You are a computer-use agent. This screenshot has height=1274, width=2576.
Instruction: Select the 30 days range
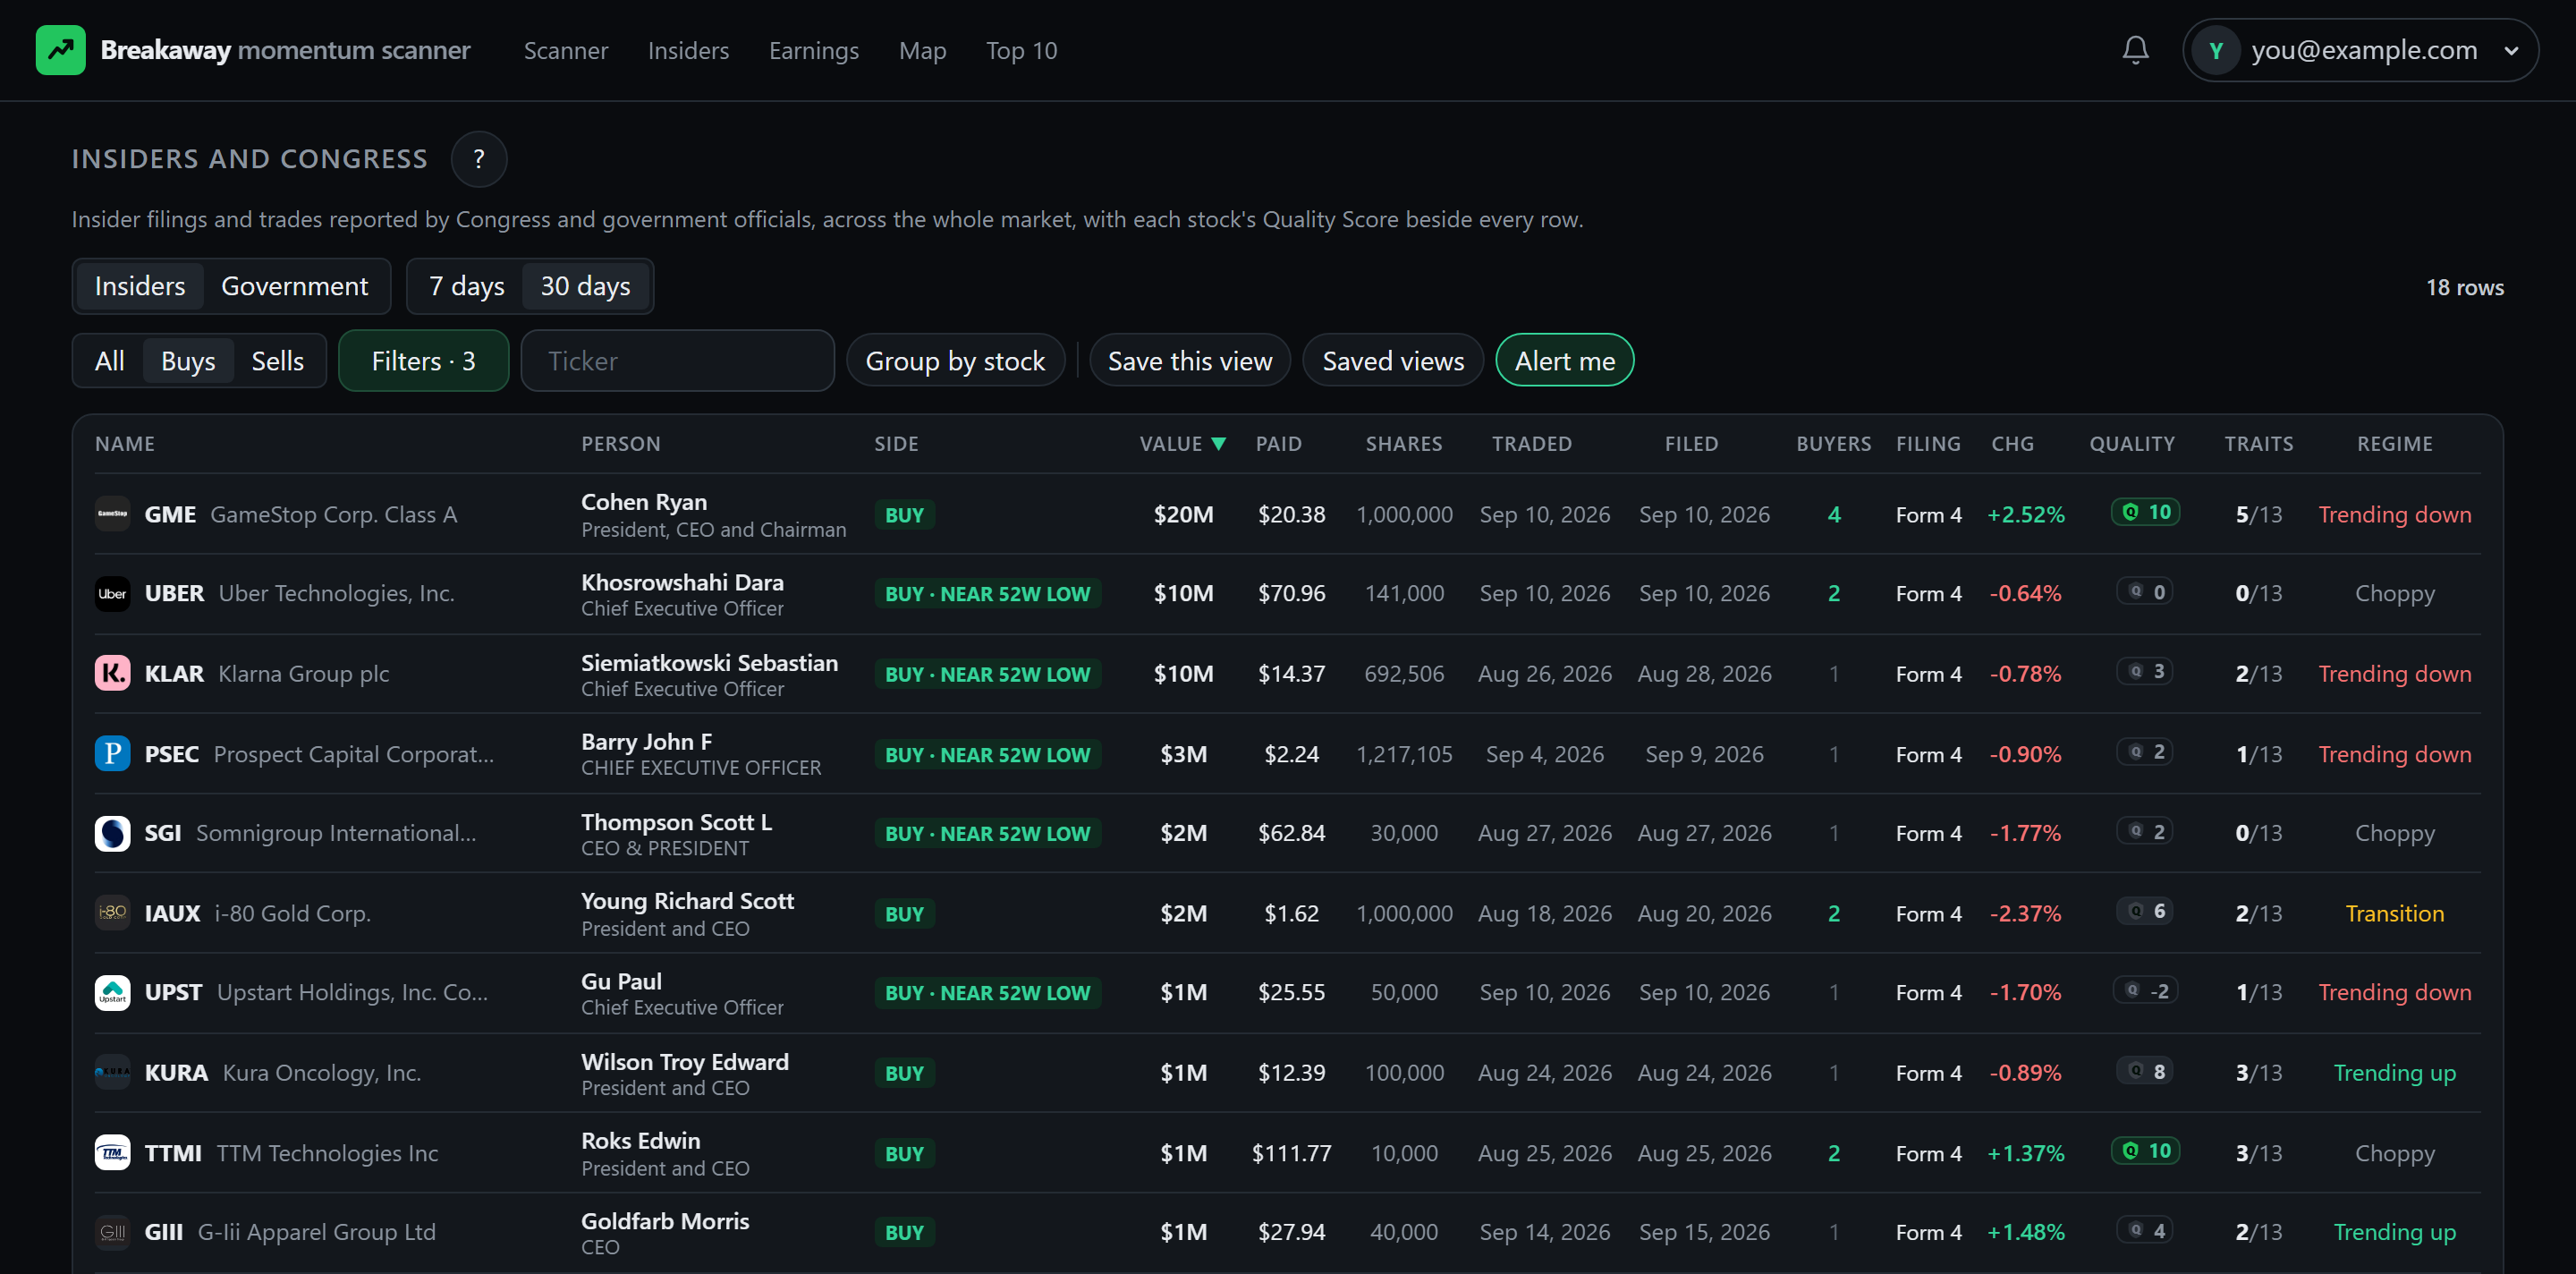tap(585, 286)
